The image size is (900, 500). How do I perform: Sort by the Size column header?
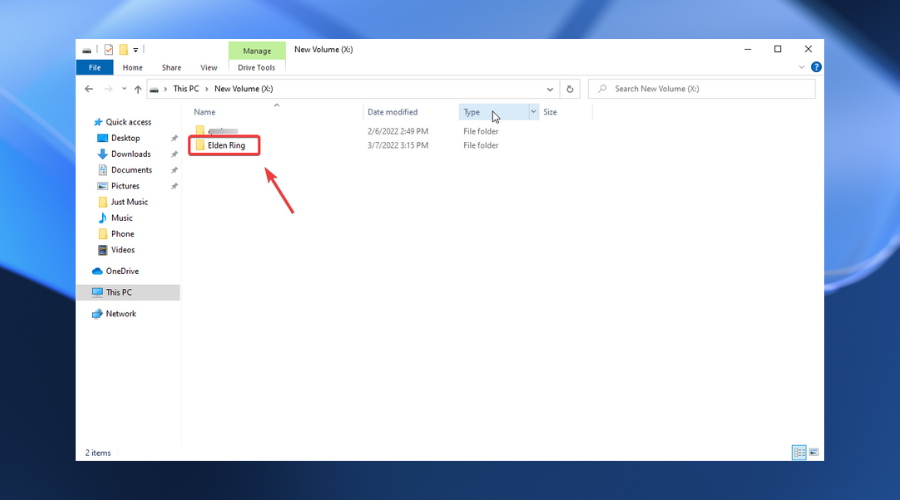click(x=550, y=112)
